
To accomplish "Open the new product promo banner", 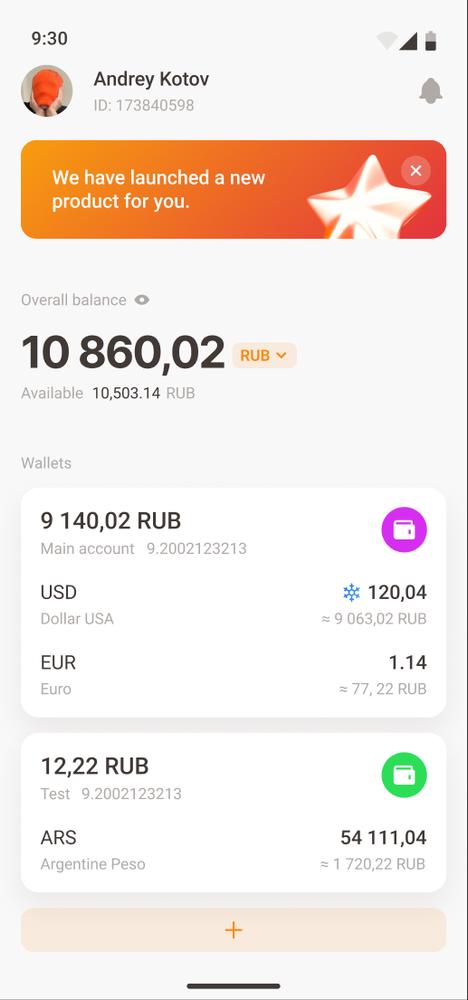I will click(233, 189).
